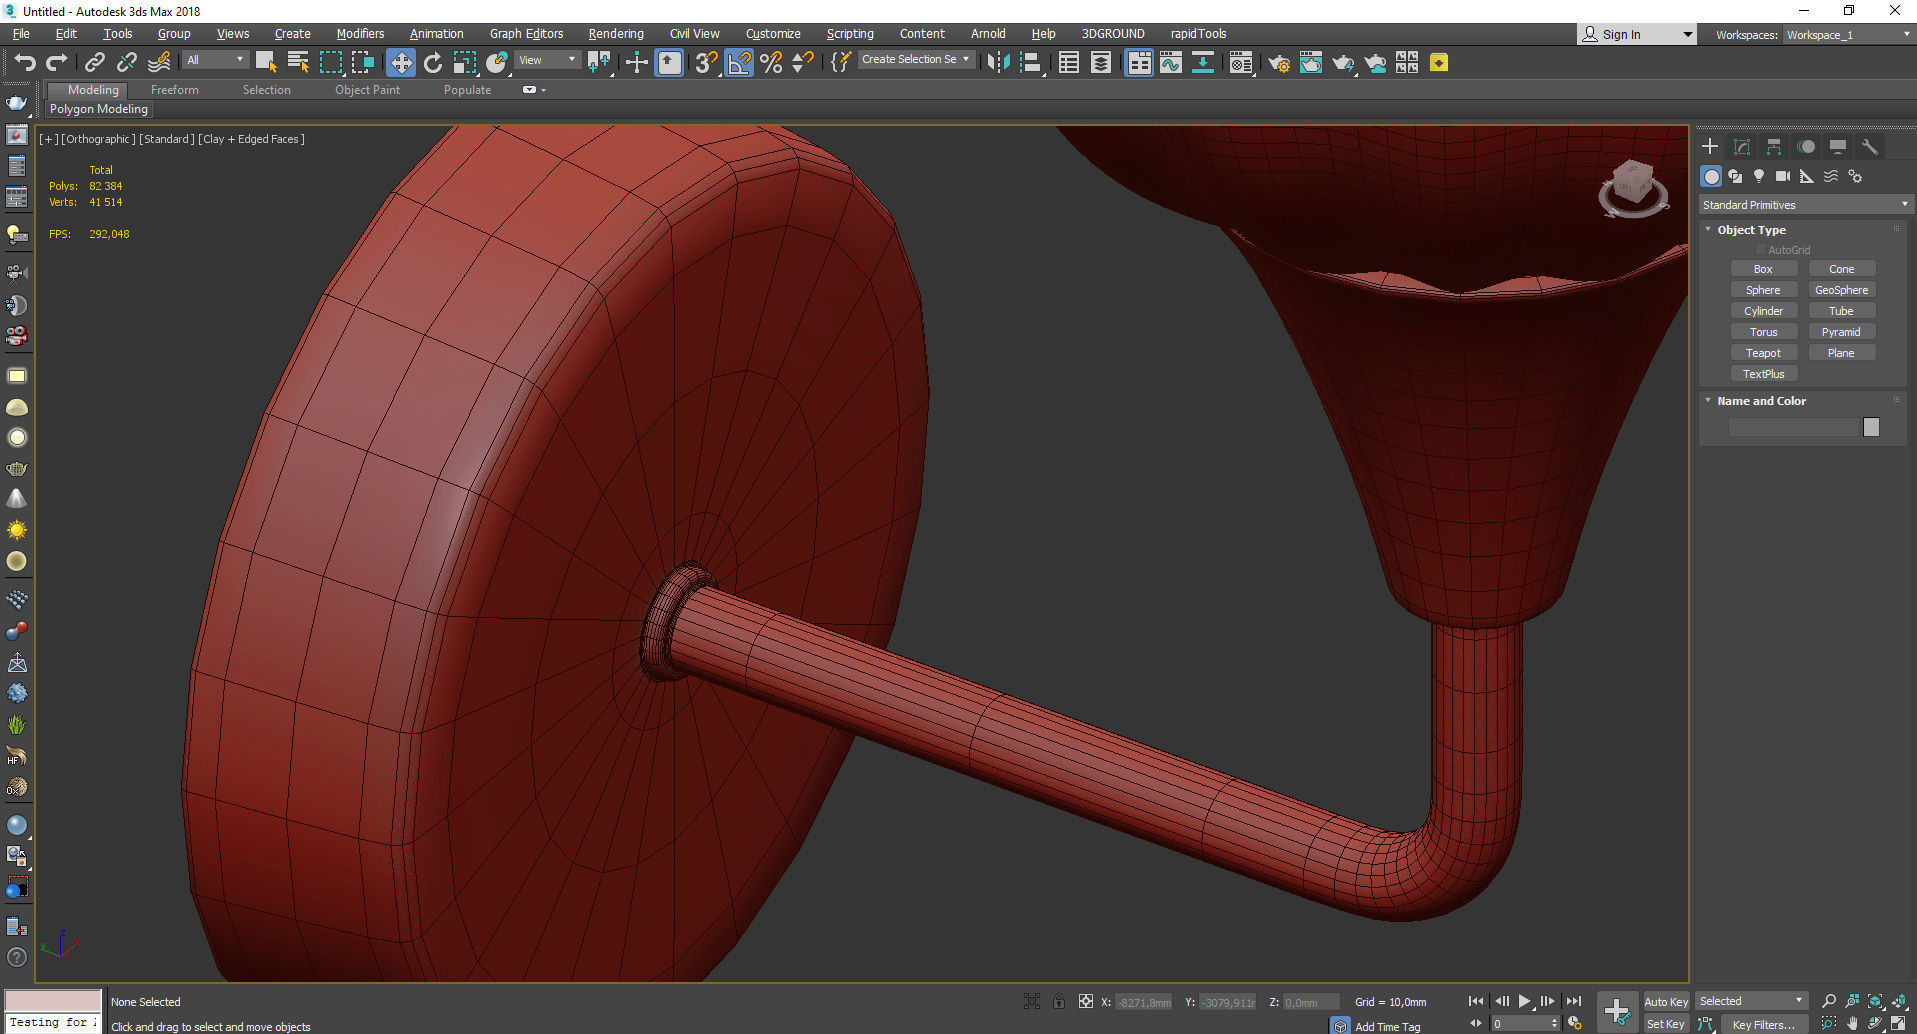
Task: Click the object name input field
Action: point(1794,427)
